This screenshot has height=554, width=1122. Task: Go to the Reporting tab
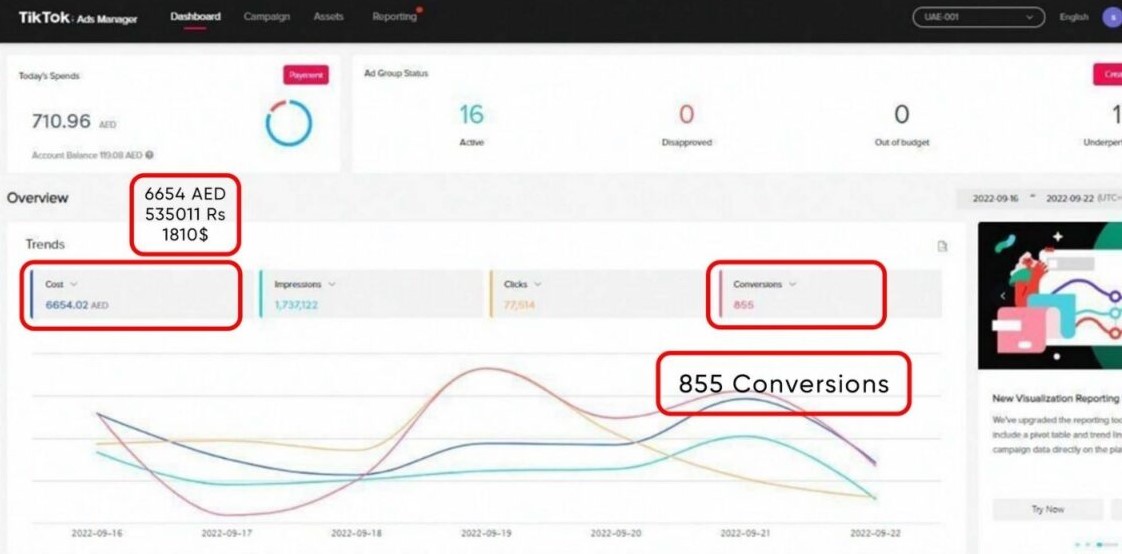(x=394, y=17)
